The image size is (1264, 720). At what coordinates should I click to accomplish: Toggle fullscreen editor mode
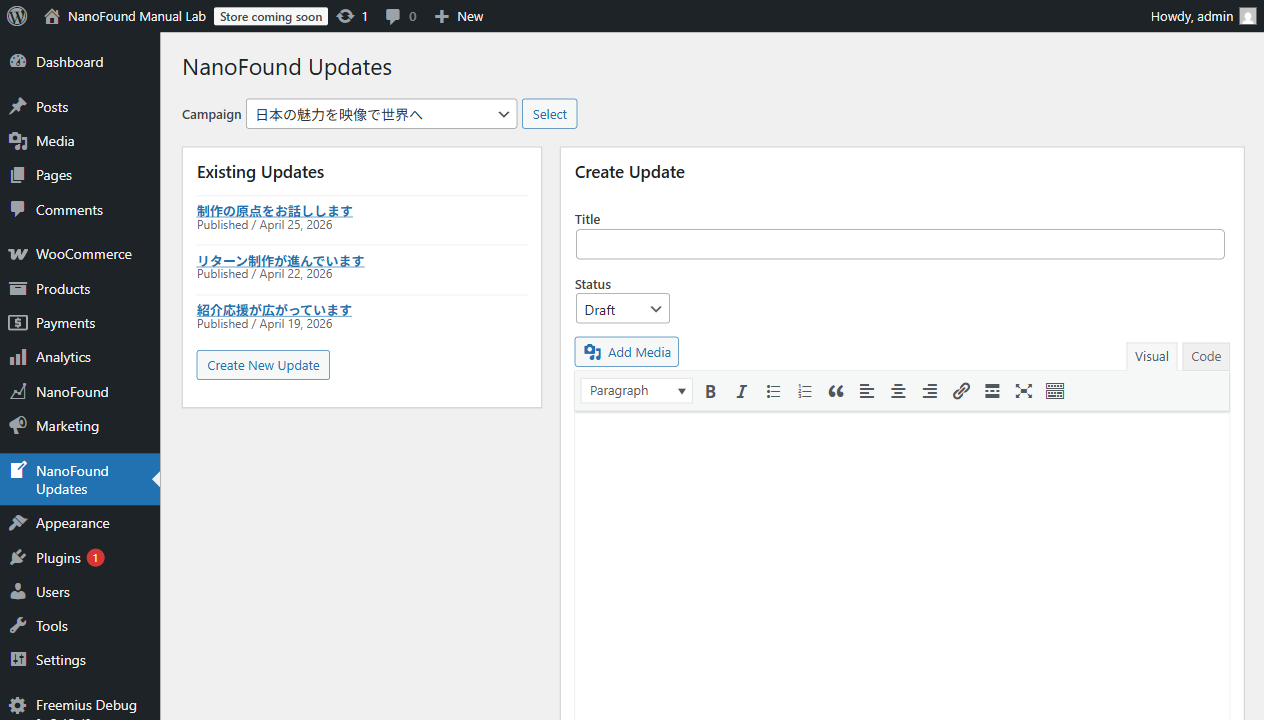[x=1024, y=391]
